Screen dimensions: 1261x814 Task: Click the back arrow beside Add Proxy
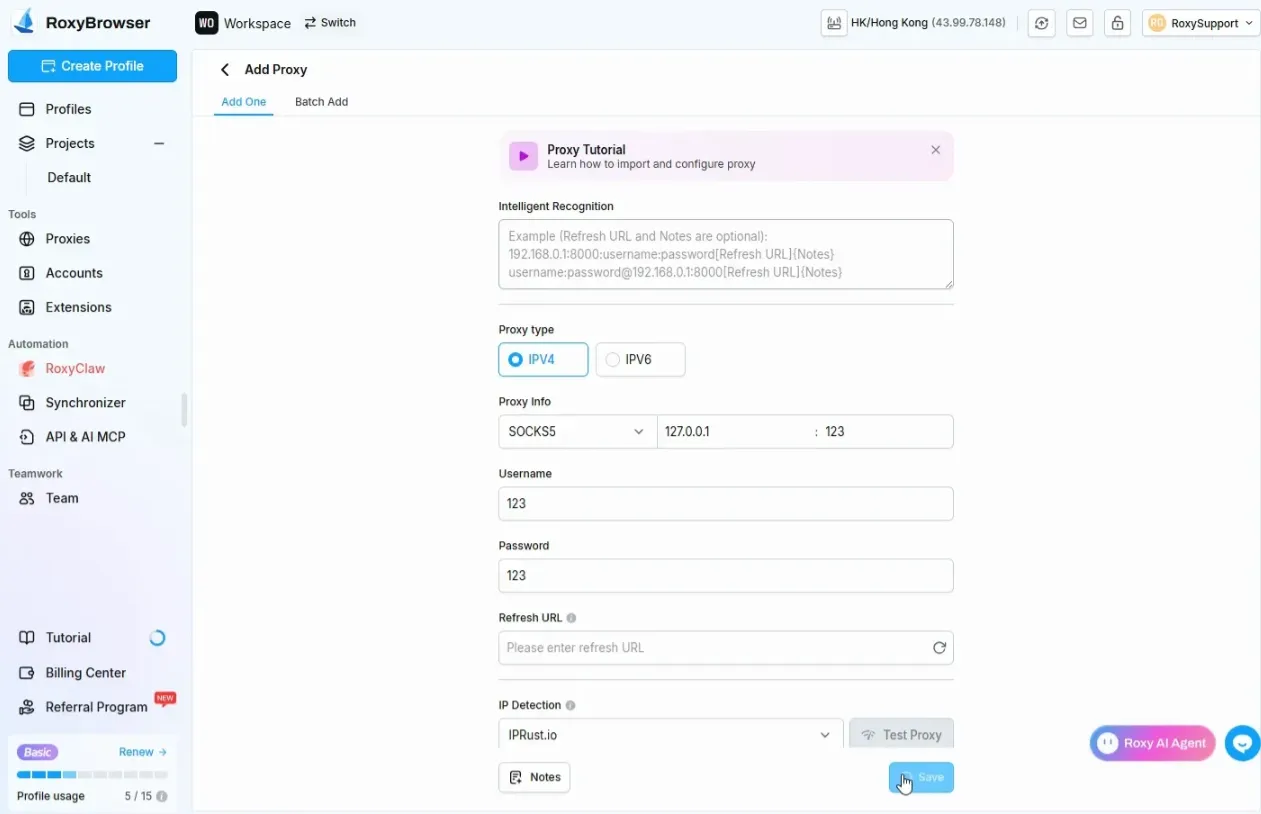click(225, 69)
